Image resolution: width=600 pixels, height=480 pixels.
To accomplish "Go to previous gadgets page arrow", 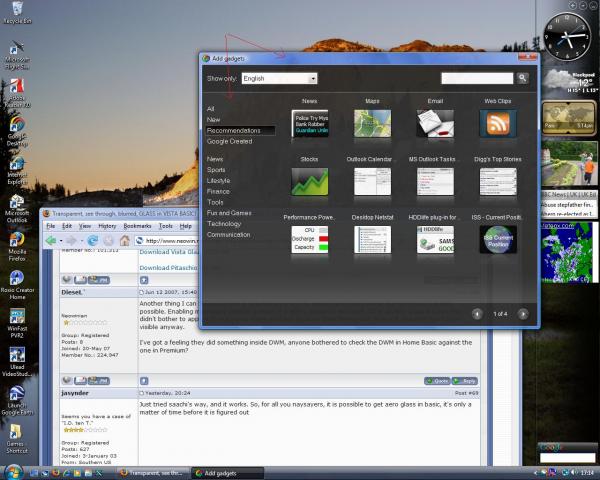I will pyautogui.click(x=477, y=314).
